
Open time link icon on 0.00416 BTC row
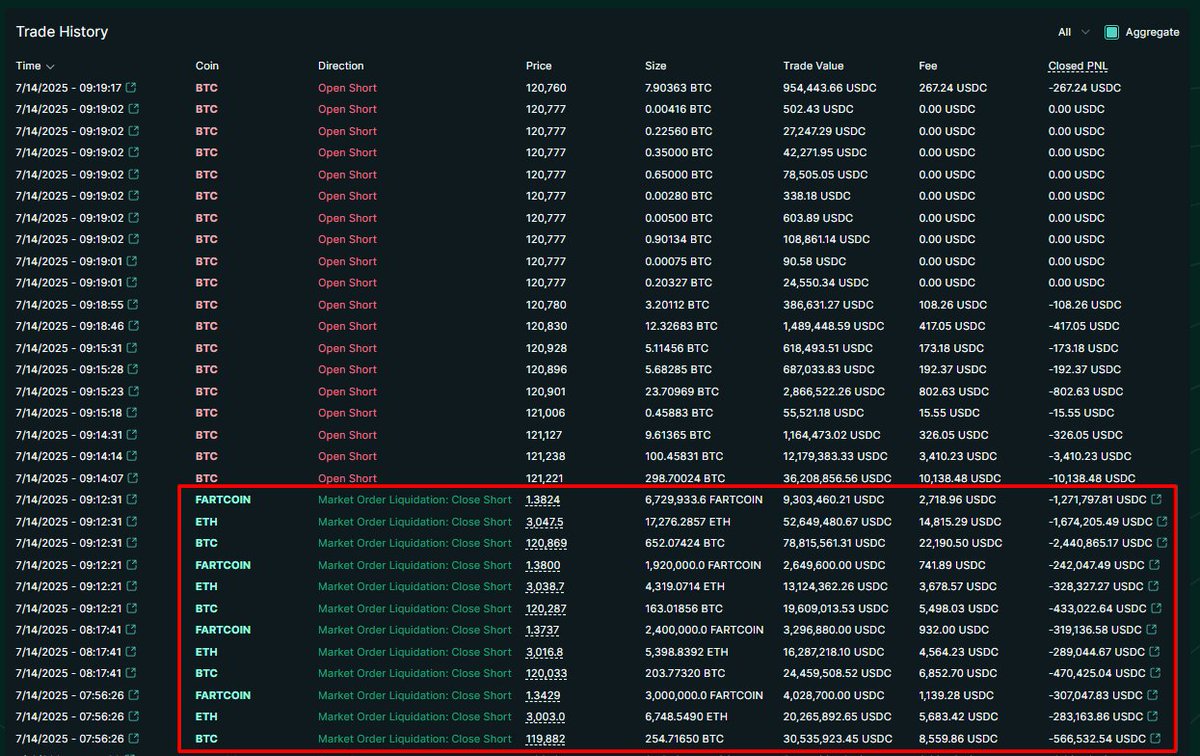(133, 109)
